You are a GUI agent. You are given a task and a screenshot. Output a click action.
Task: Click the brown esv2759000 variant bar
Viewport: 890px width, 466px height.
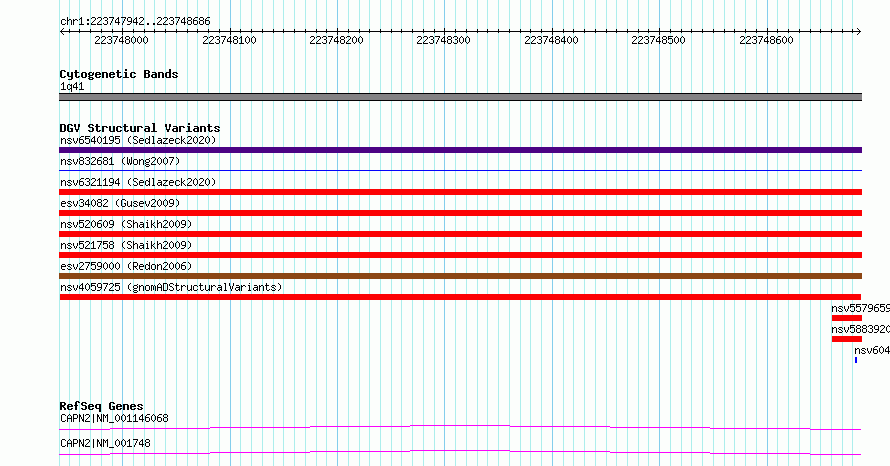pyautogui.click(x=460, y=276)
